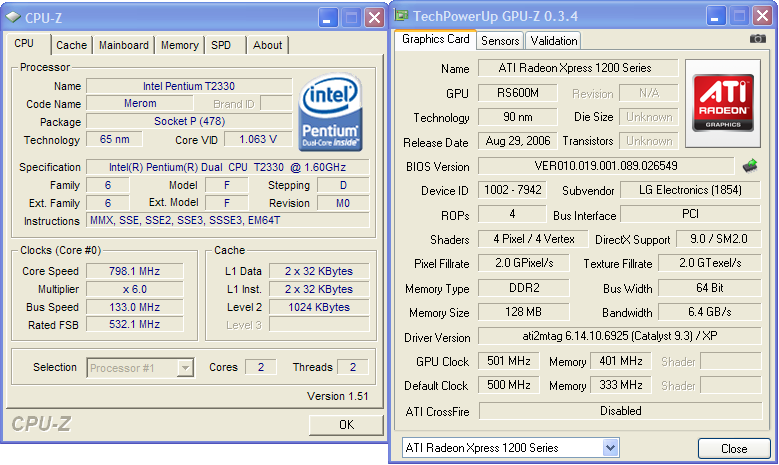Click the Texture Fillrate value 2.0 GTexel/s
Screen dimensions: 779x465
(x=710, y=263)
